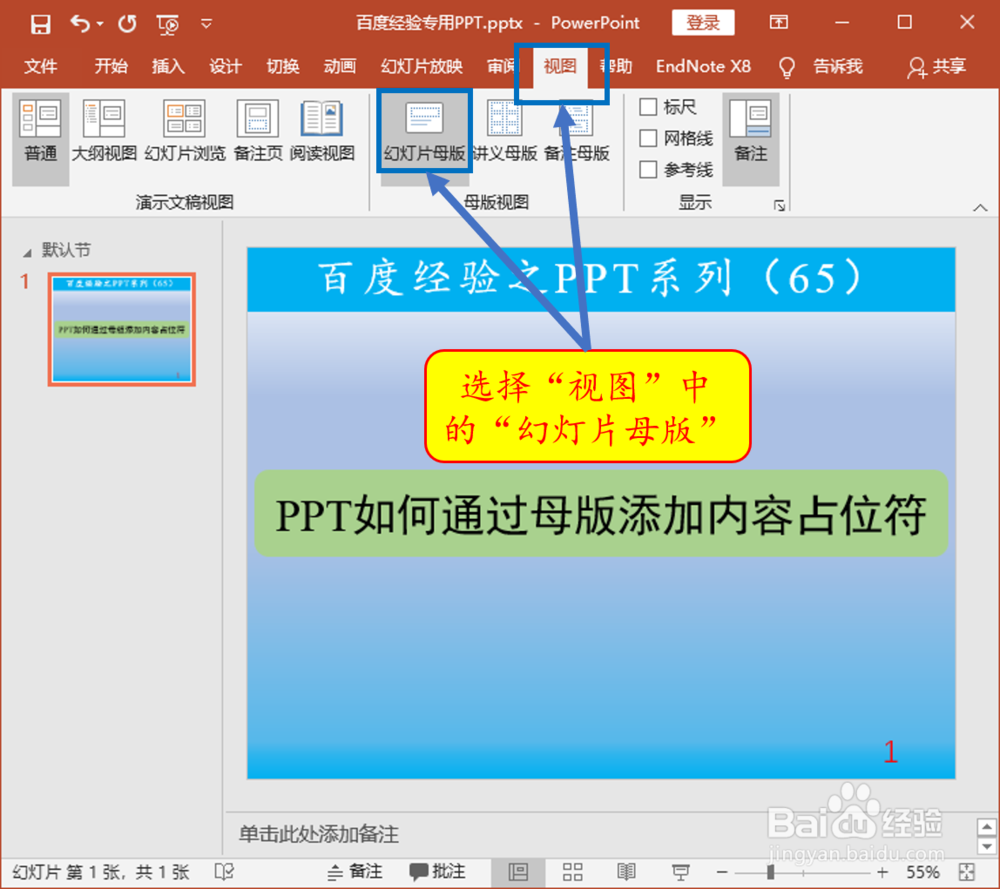Screen dimensions: 1000x889
Task: Select reading view icon in status bar
Action: pyautogui.click(x=626, y=872)
